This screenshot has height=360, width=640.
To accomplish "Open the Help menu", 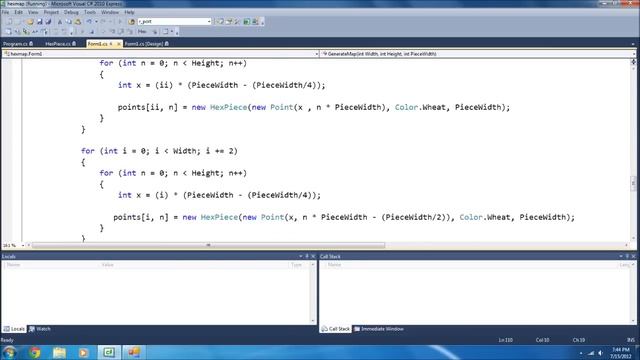I will pos(129,12).
